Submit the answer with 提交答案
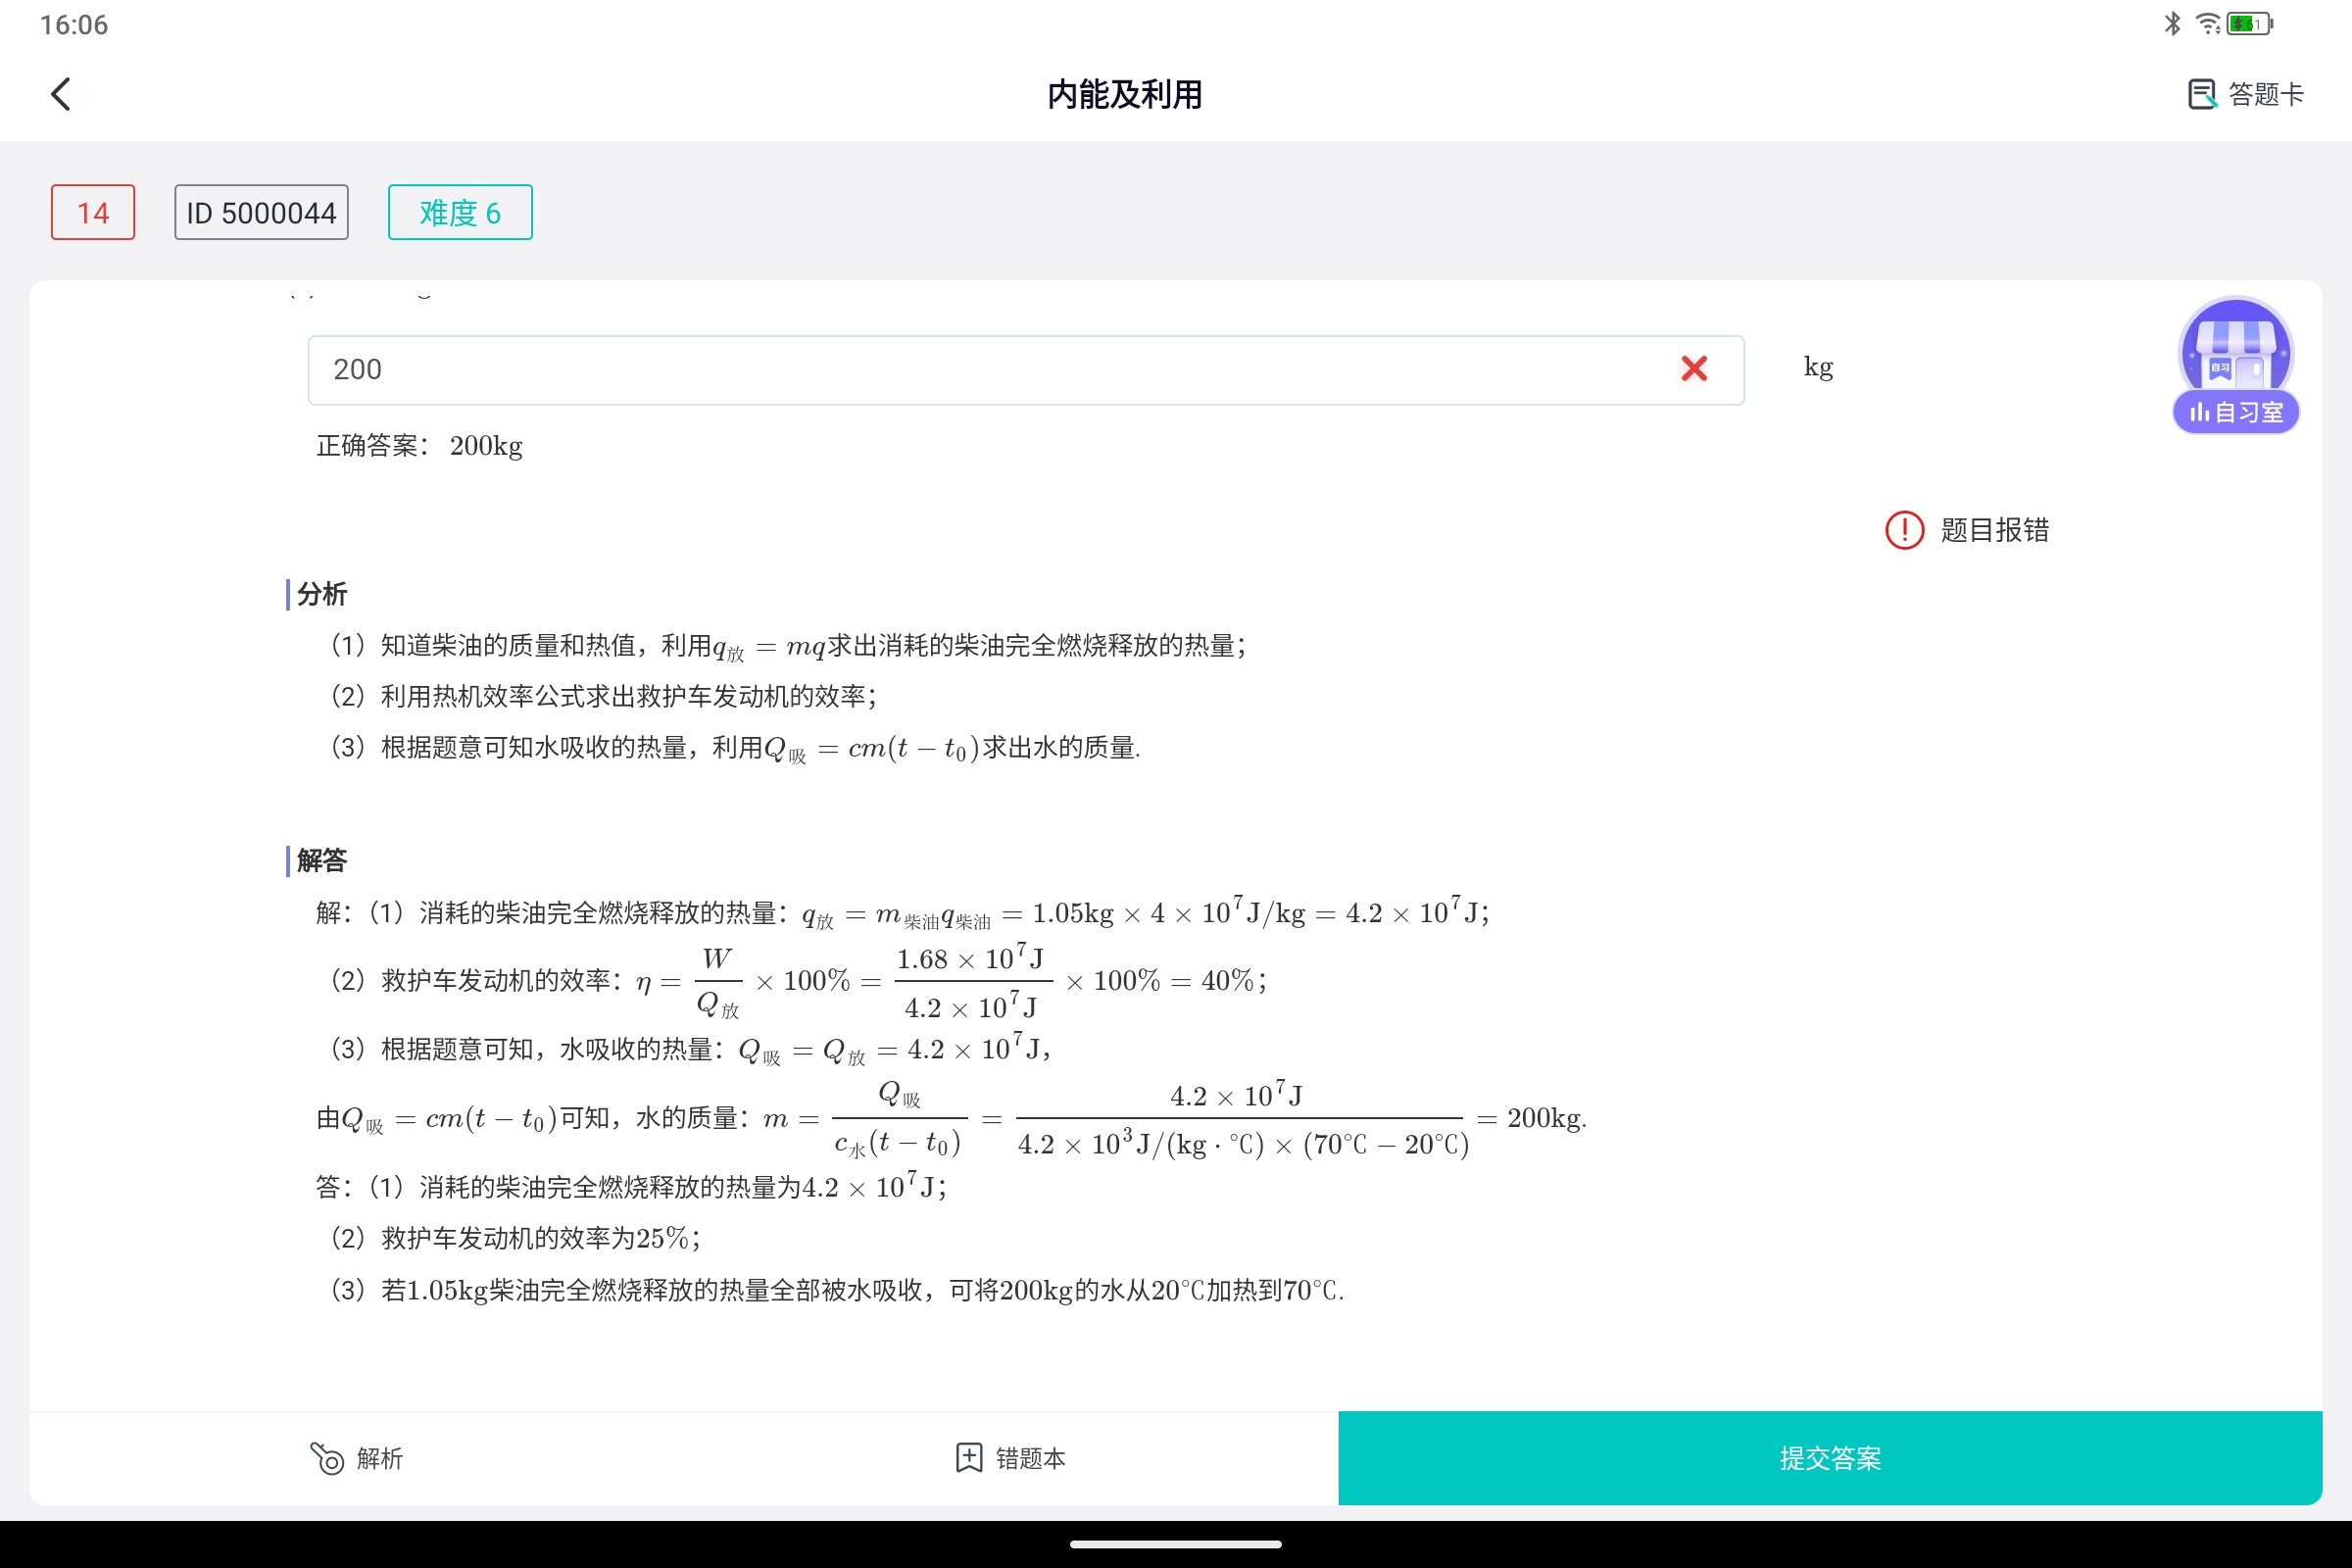2352x1568 pixels. [1829, 1458]
